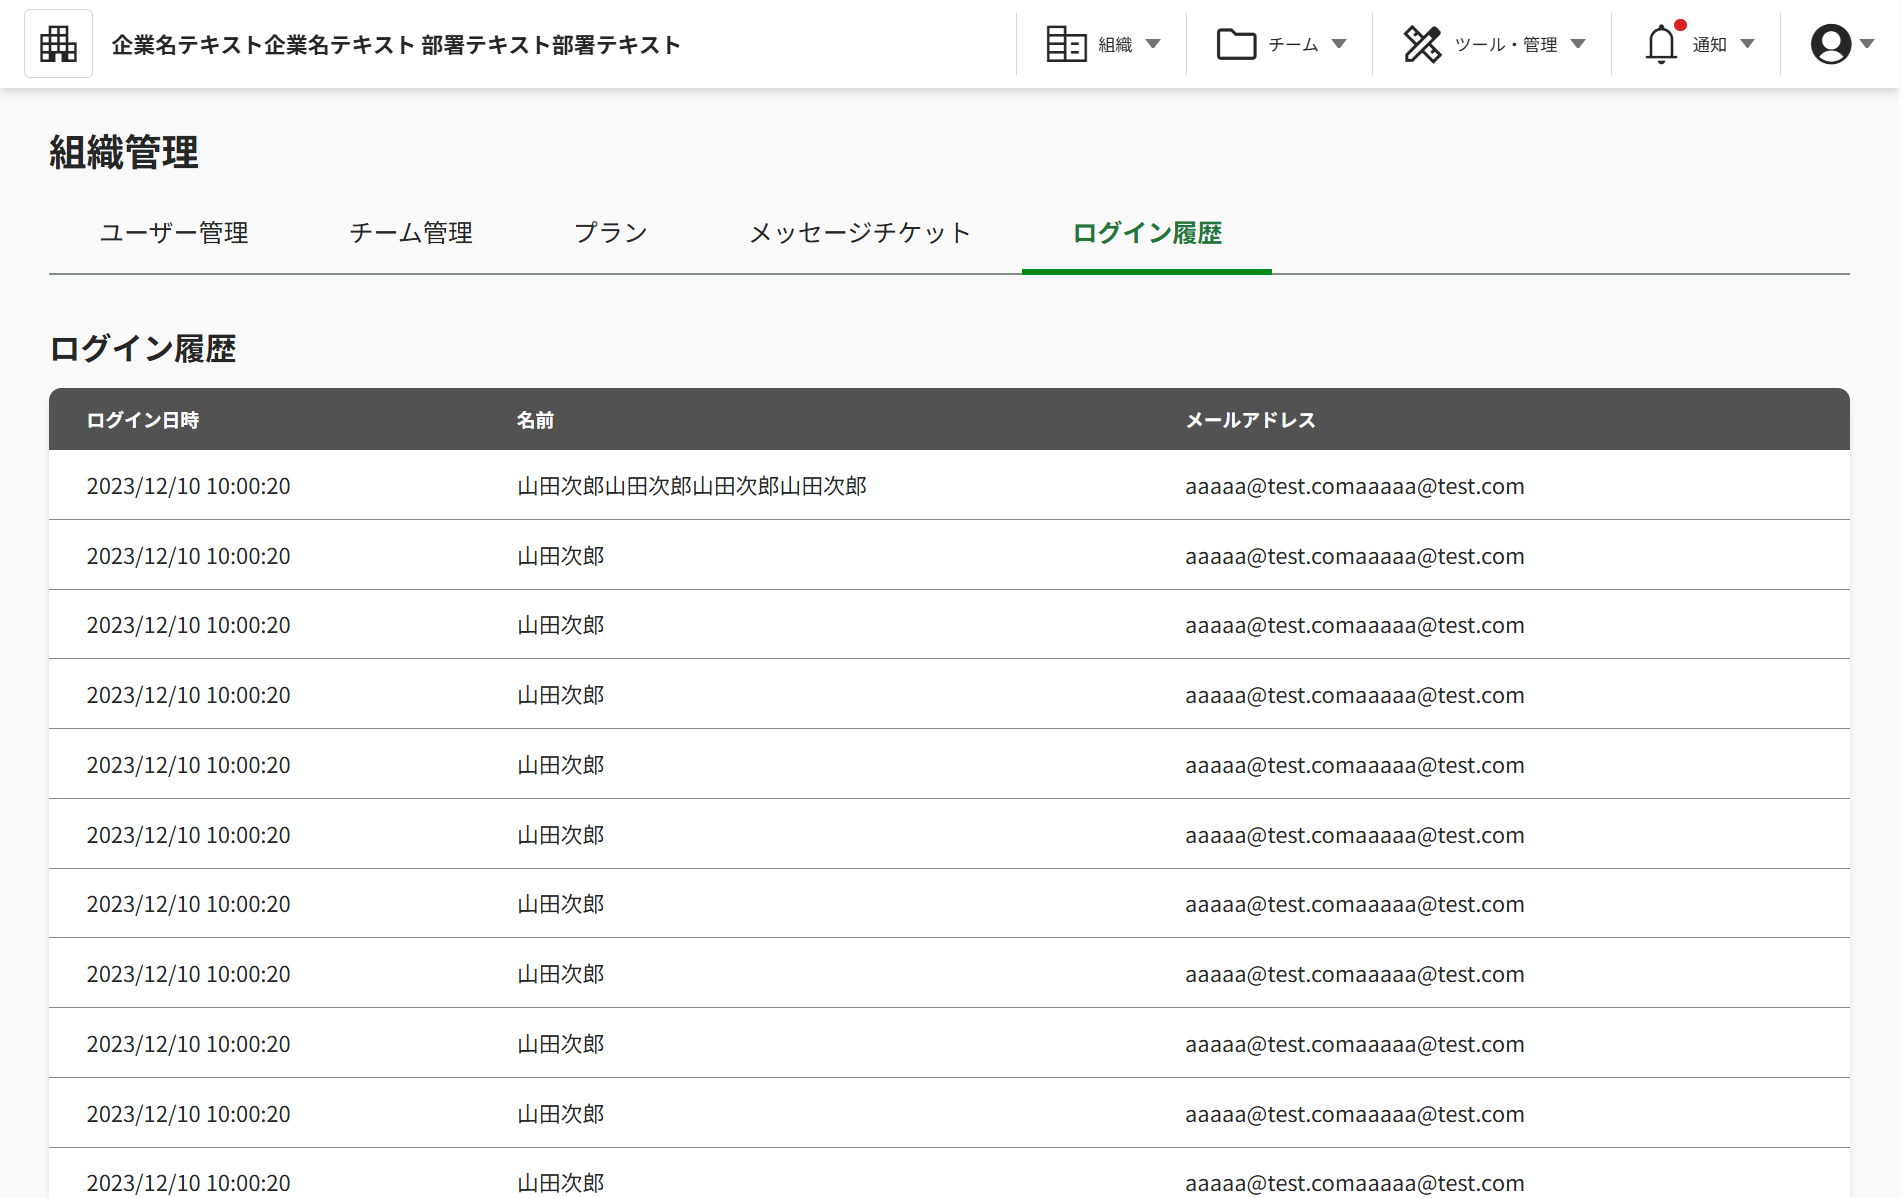Screen dimensions: 1902x1198
Task: Click the login date in the seventh row
Action: click(x=188, y=904)
